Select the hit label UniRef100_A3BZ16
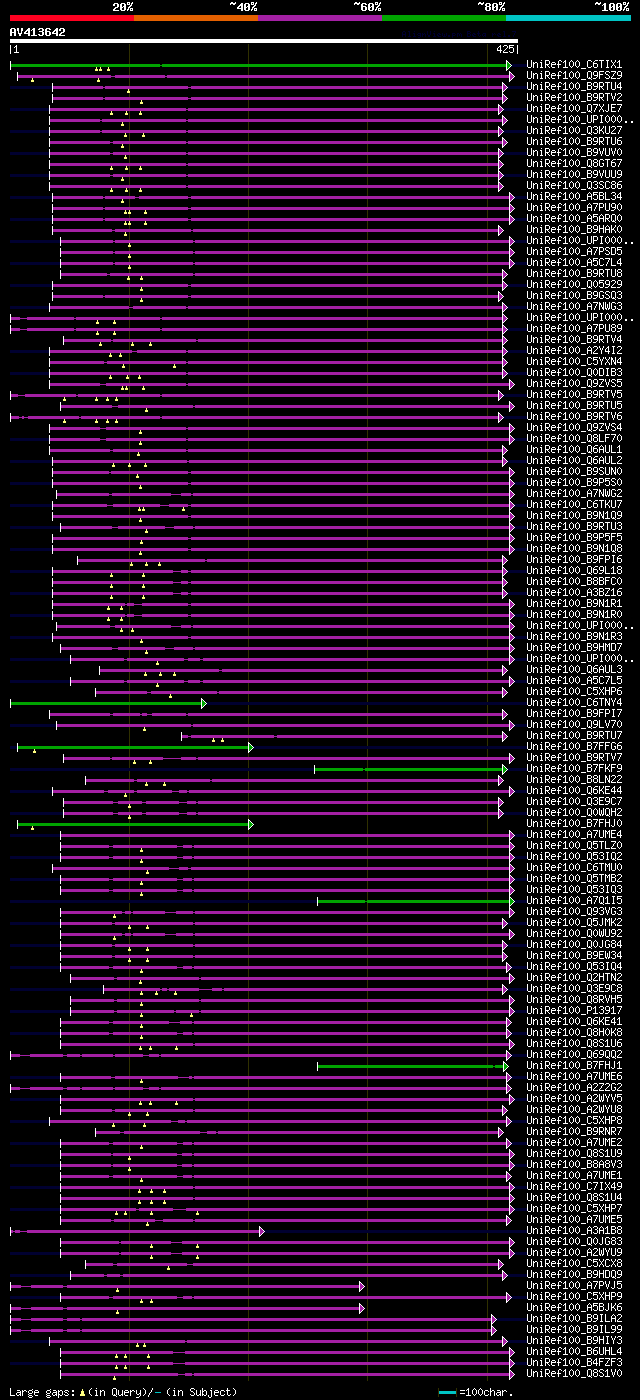 point(573,592)
